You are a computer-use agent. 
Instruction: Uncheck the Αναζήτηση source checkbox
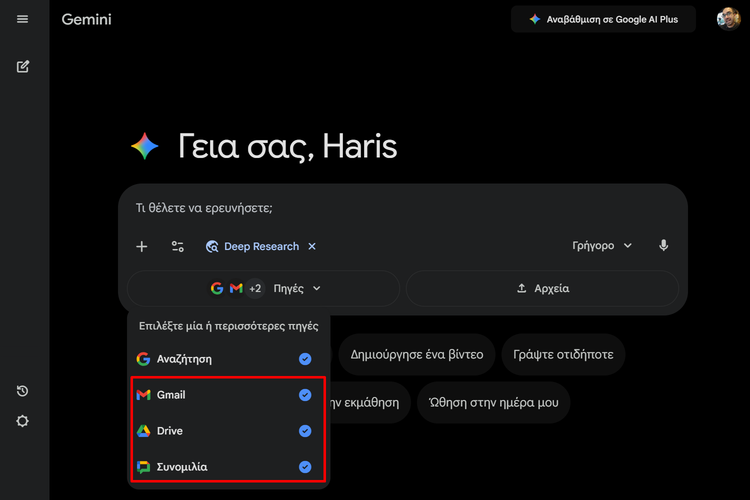pos(305,359)
